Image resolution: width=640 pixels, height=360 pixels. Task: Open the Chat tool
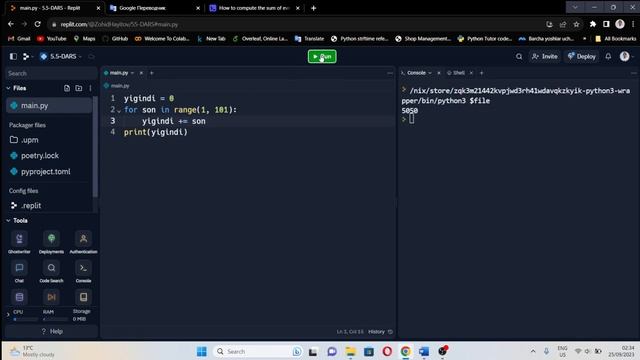pos(19,271)
